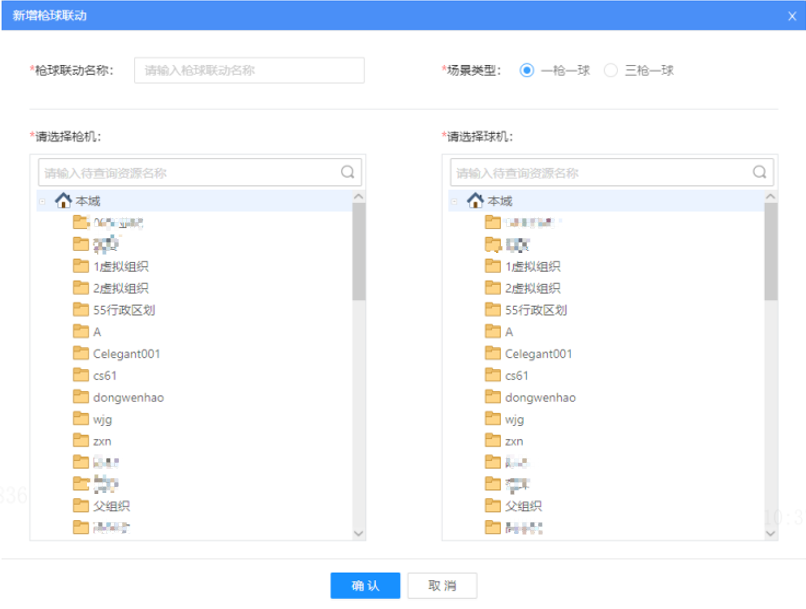Click home icon of 本域 in dome camera tree
This screenshot has width=806, height=609.
475,200
